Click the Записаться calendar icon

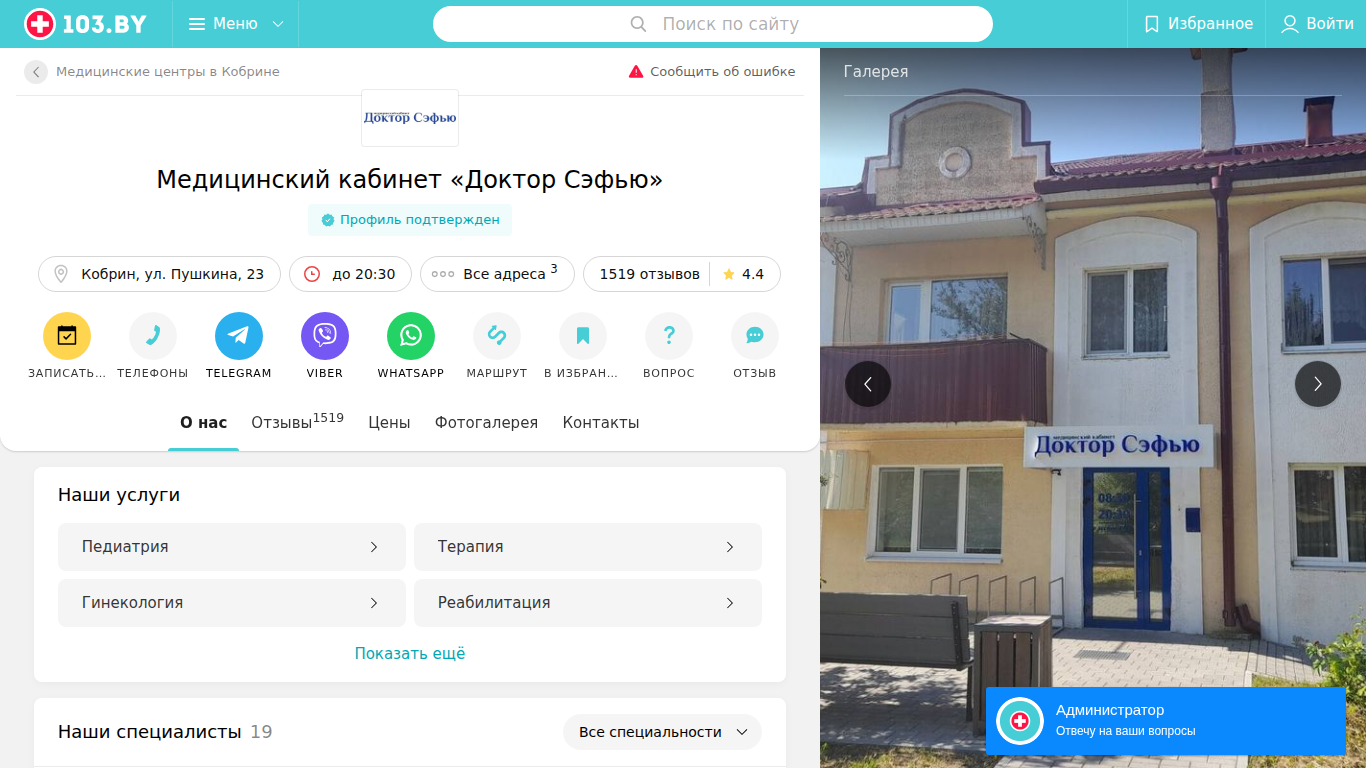[x=67, y=336]
